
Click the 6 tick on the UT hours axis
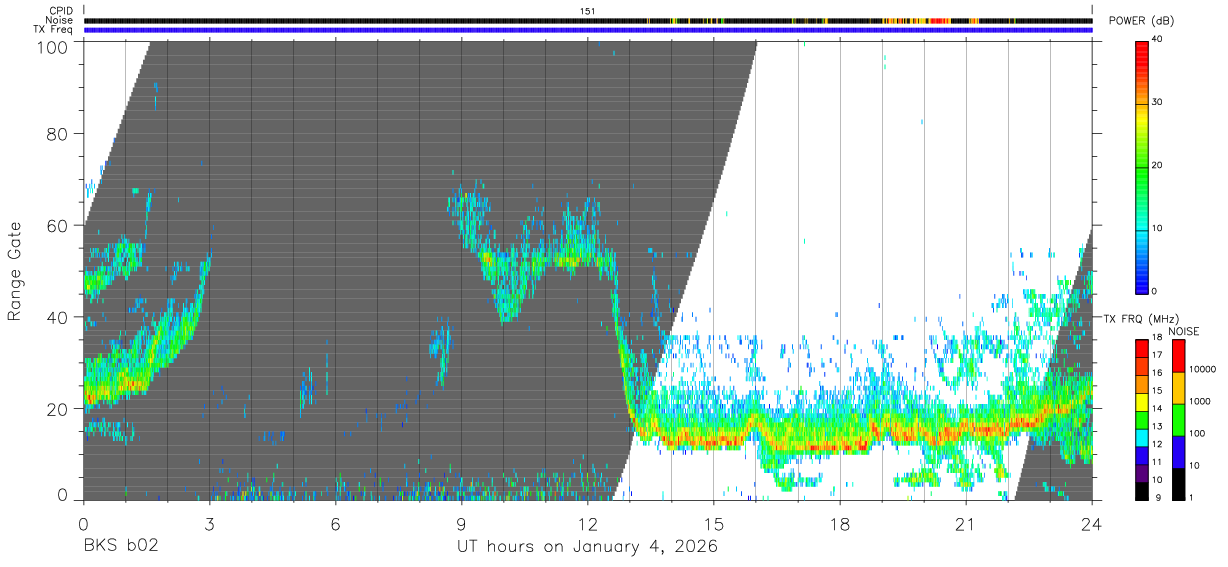tap(335, 524)
